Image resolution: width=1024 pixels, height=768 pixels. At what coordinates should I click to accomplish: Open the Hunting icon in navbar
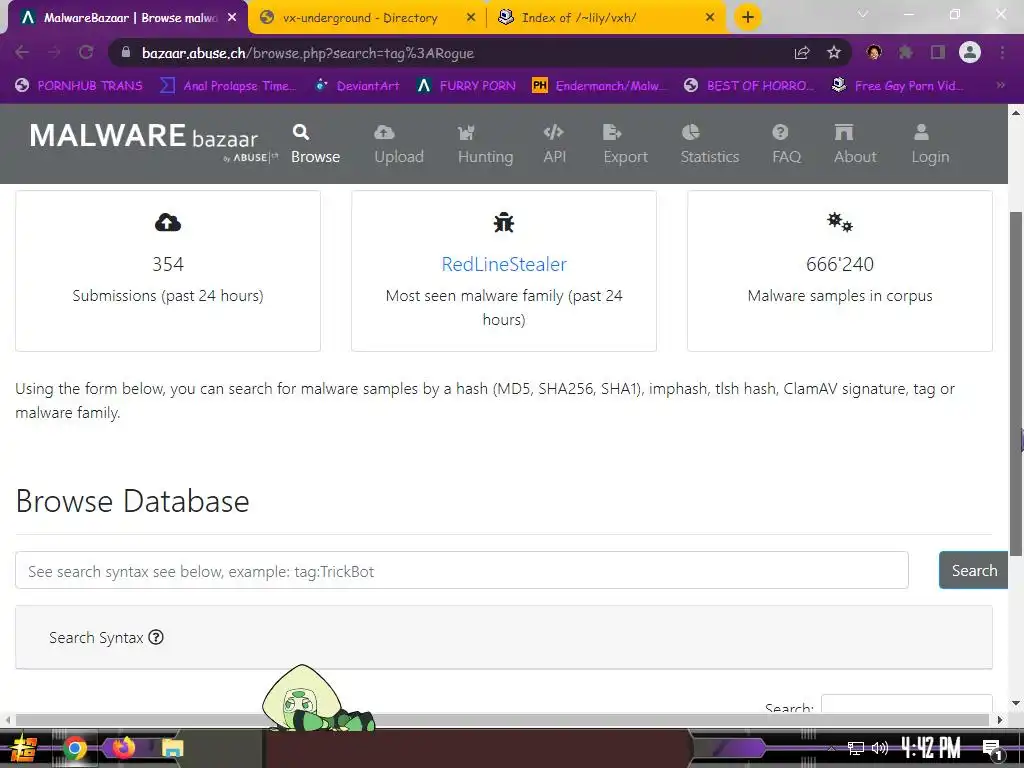tap(466, 133)
